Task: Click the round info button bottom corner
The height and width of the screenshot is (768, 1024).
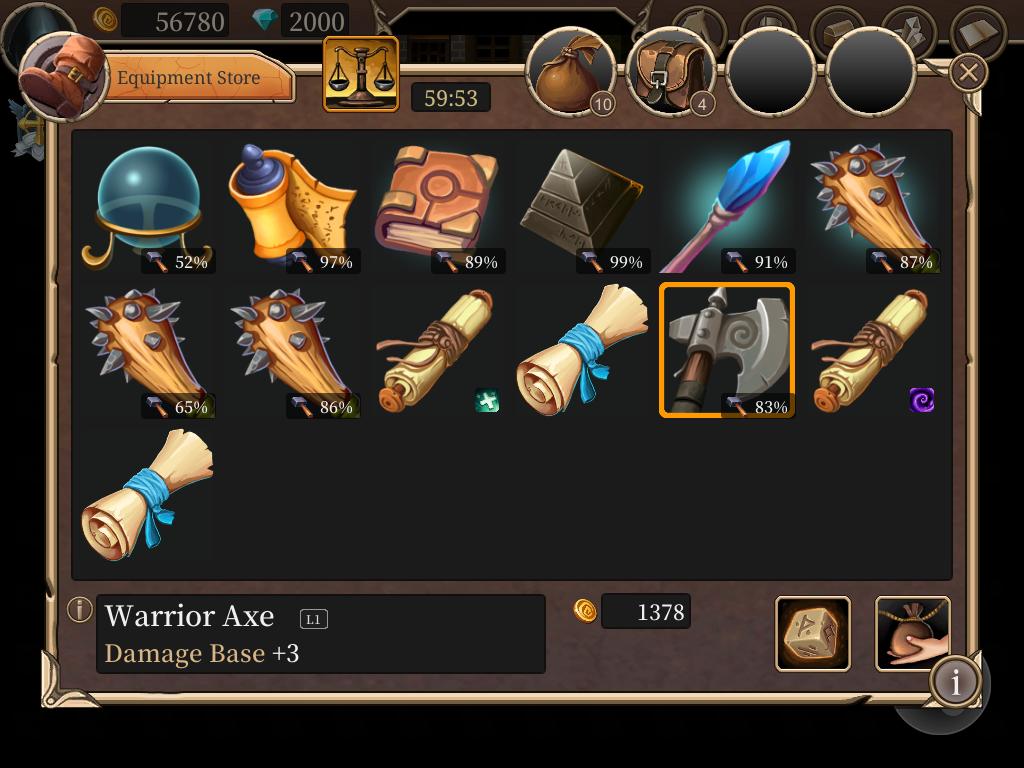Action: (x=955, y=682)
